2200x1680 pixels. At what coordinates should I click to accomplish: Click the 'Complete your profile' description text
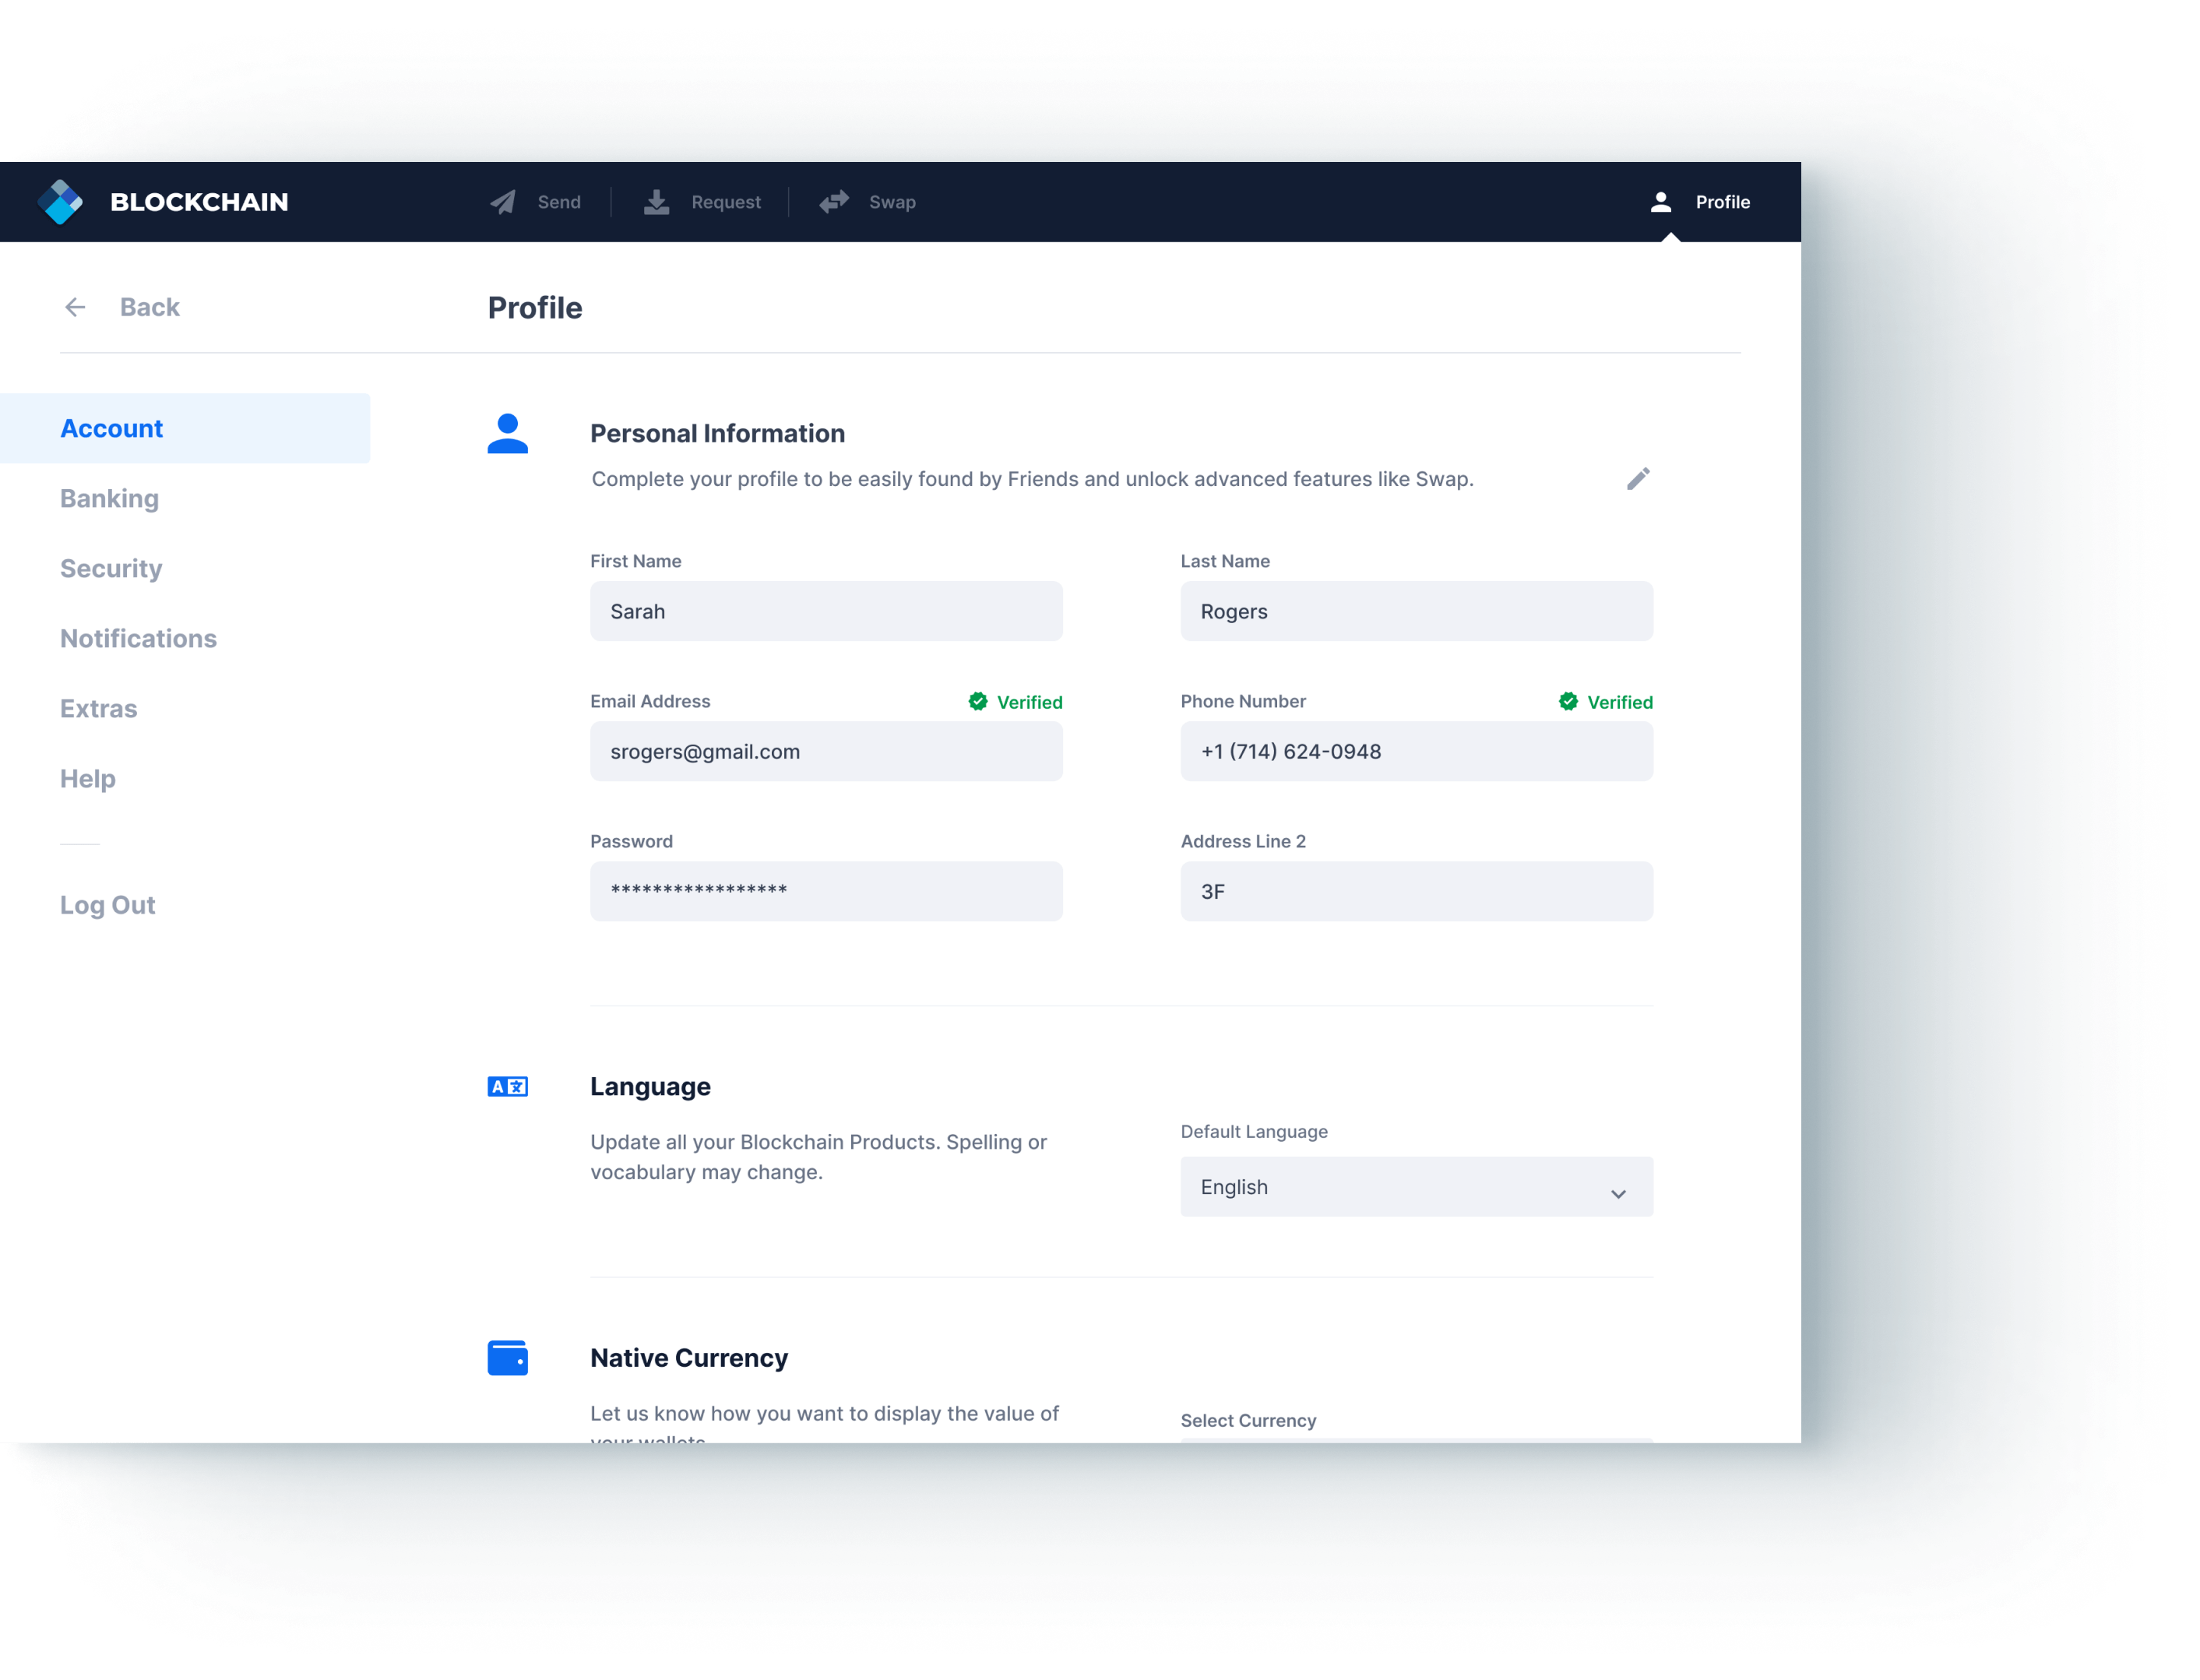(x=1032, y=479)
